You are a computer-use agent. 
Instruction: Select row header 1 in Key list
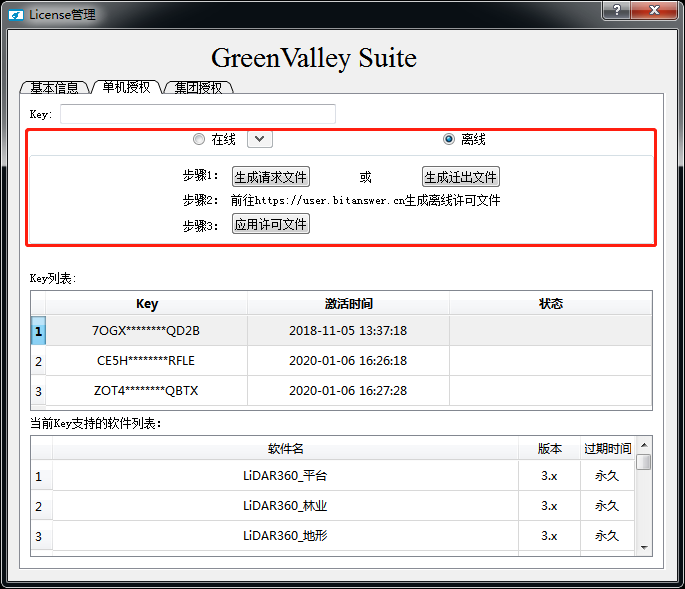click(38, 331)
